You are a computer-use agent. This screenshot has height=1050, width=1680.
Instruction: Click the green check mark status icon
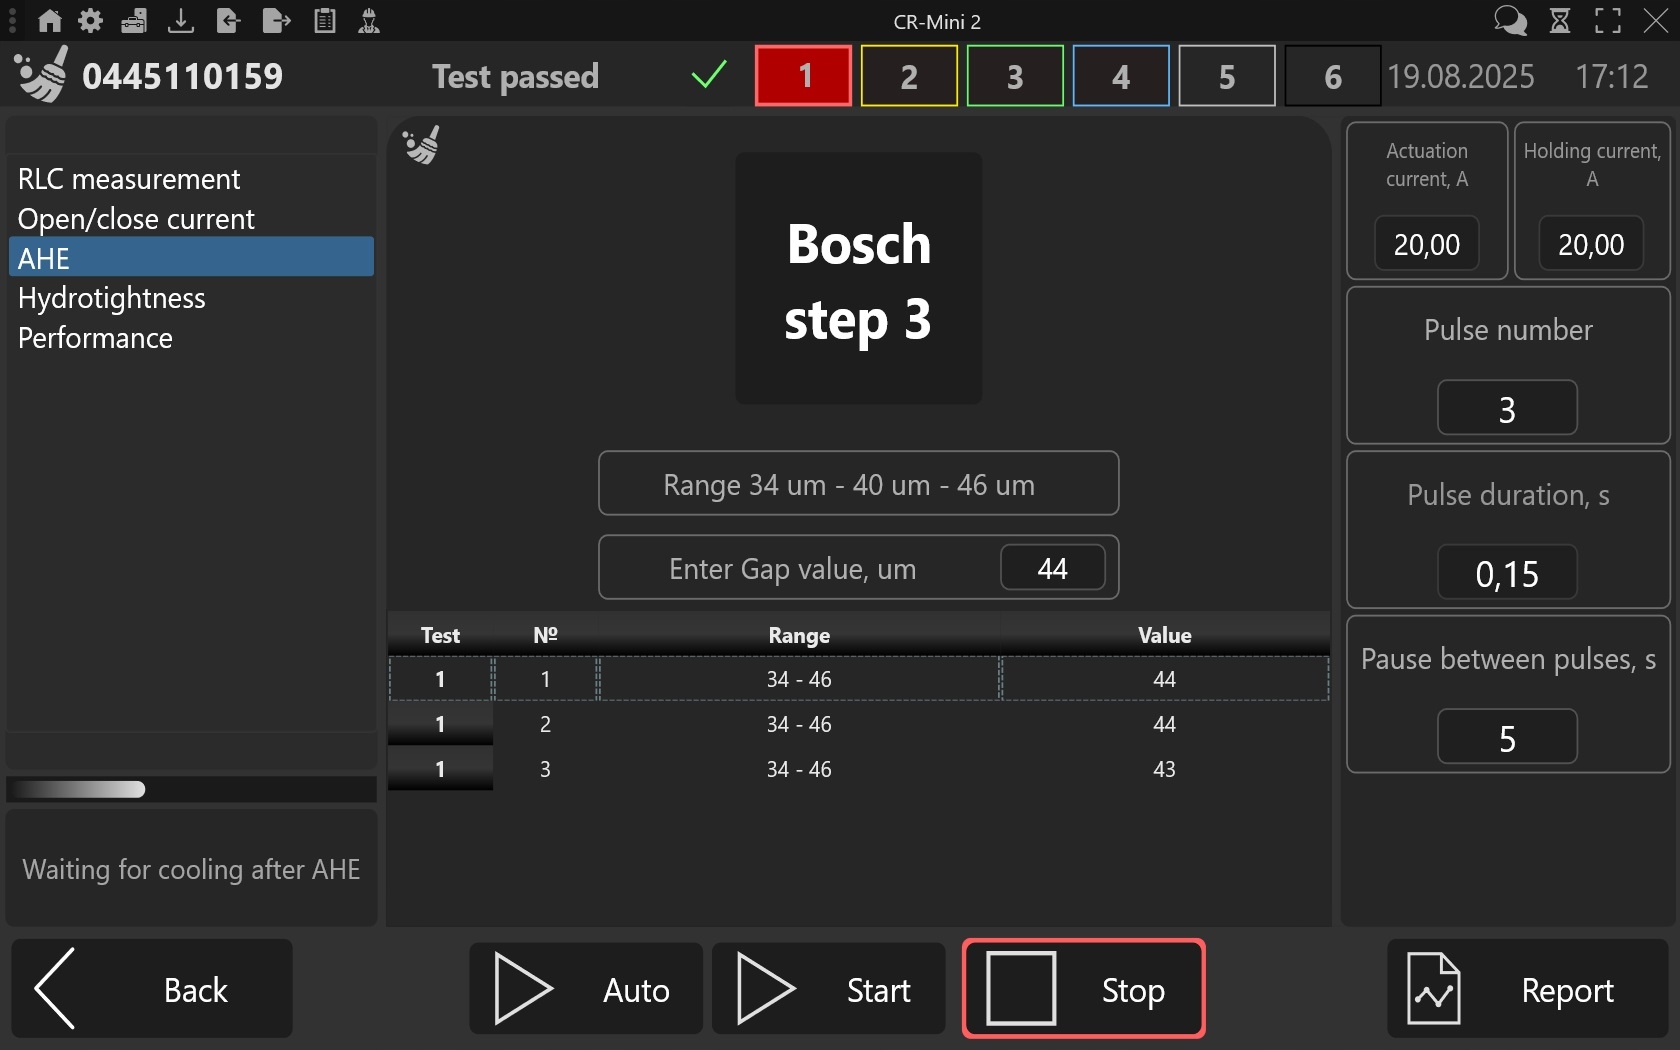tap(709, 74)
